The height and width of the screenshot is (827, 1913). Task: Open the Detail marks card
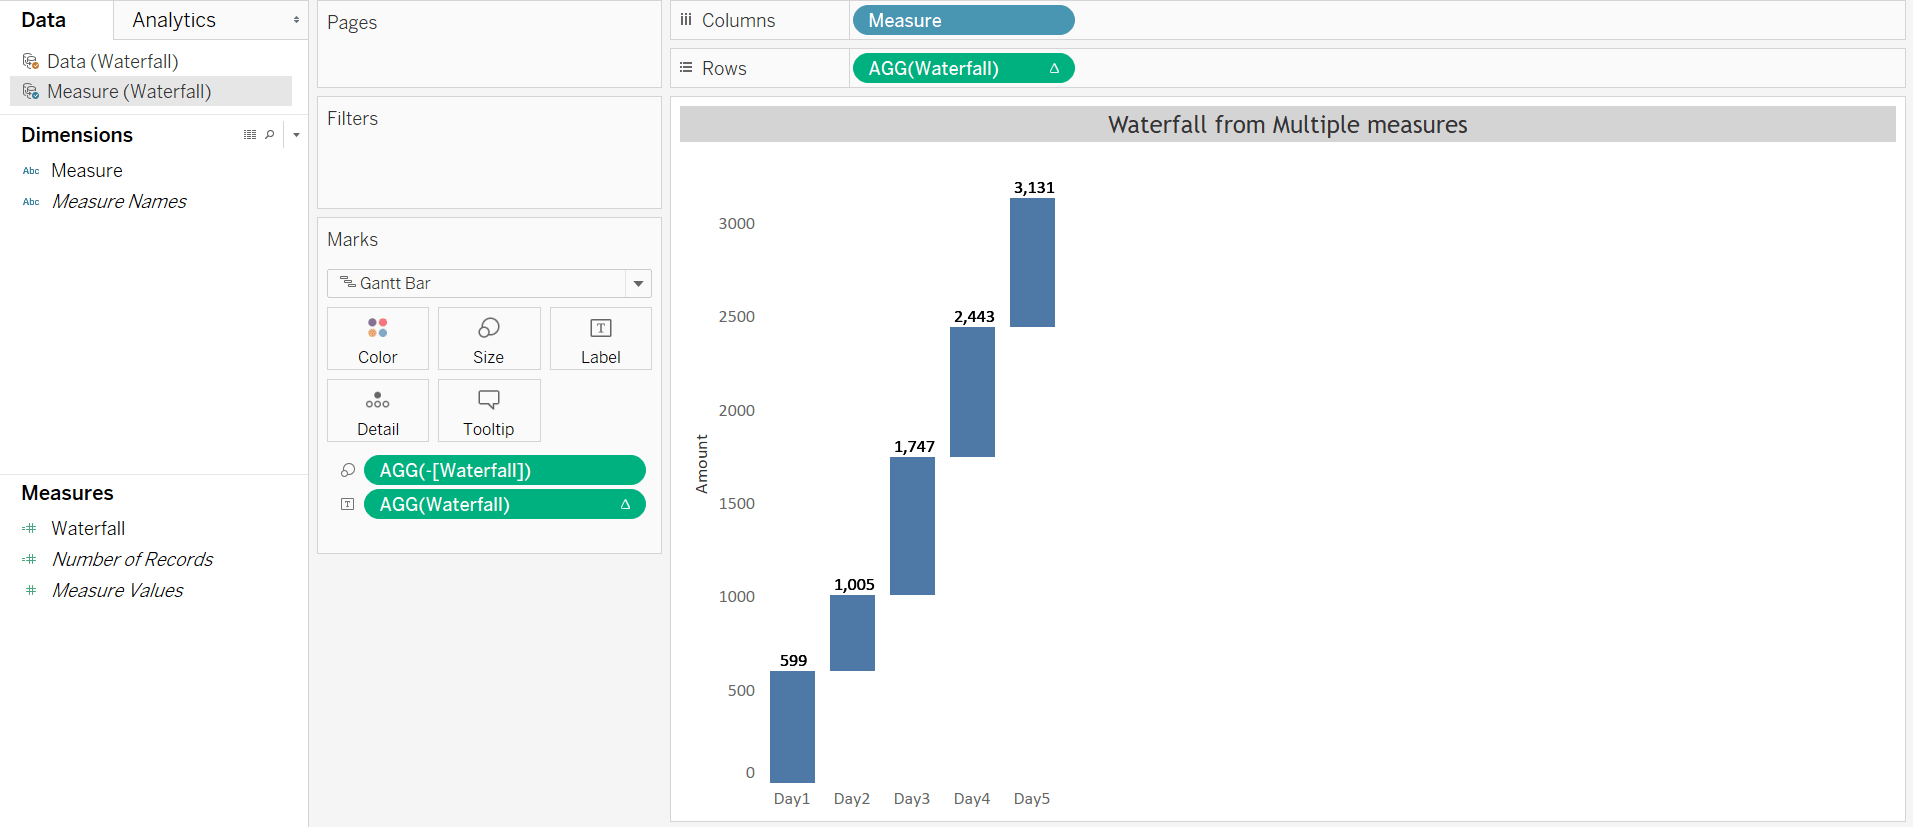click(x=377, y=411)
